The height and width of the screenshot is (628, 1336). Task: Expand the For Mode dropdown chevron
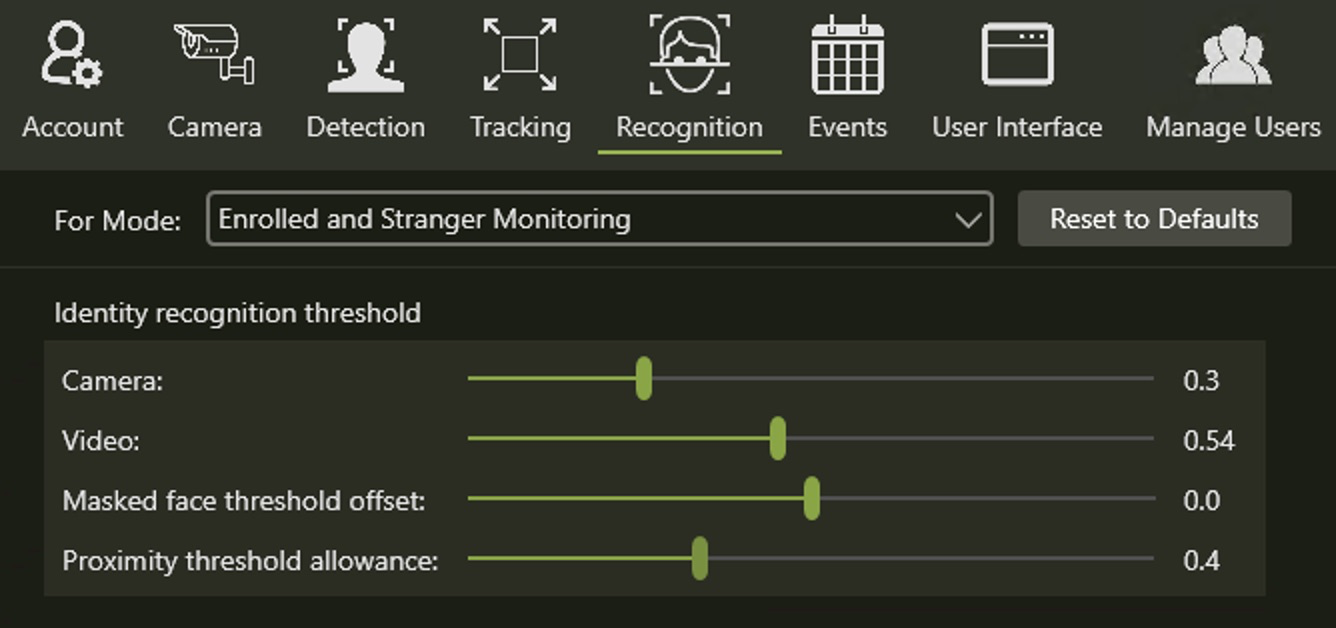pos(967,219)
